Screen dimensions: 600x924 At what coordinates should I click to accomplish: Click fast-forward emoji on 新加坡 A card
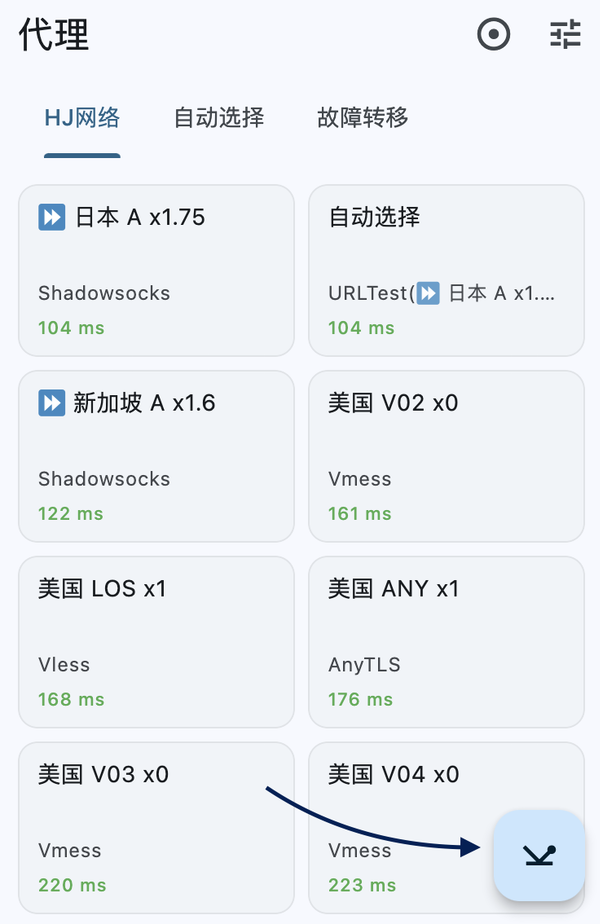click(x=52, y=403)
